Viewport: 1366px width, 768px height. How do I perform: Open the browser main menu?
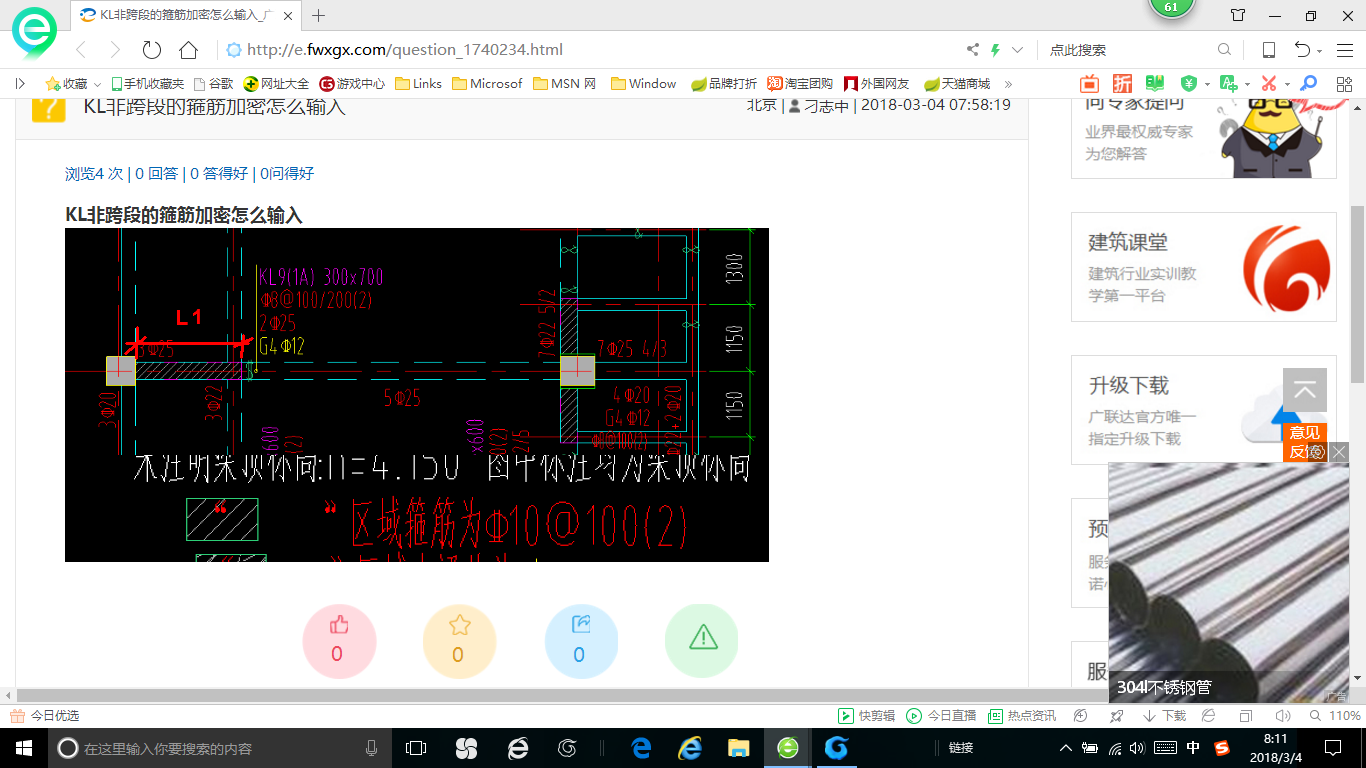coord(1343,50)
